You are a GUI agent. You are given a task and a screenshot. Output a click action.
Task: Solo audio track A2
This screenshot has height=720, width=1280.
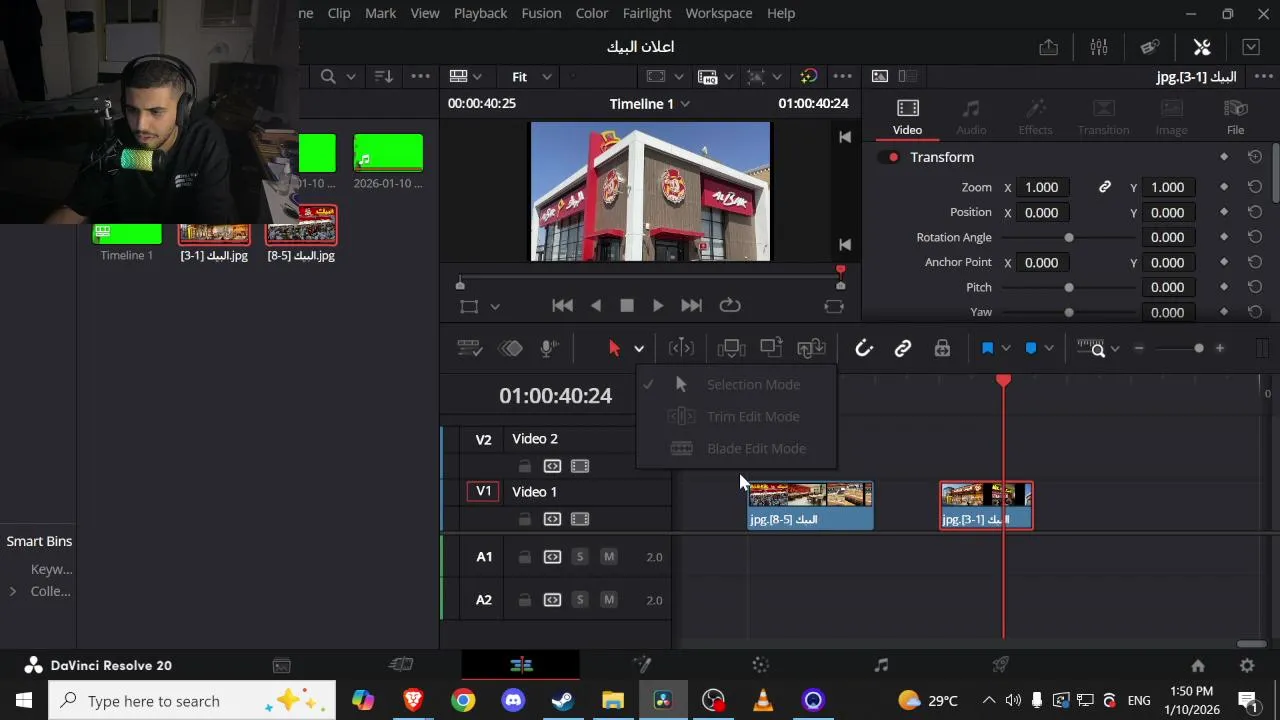pos(580,600)
